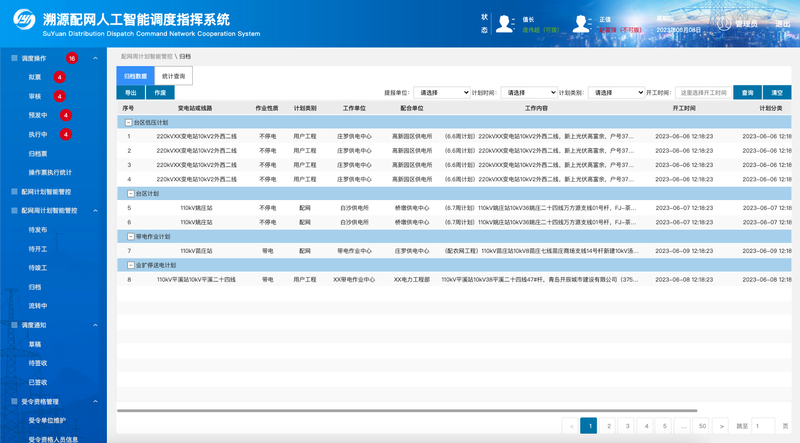Click the previous page arrow

tap(571, 426)
